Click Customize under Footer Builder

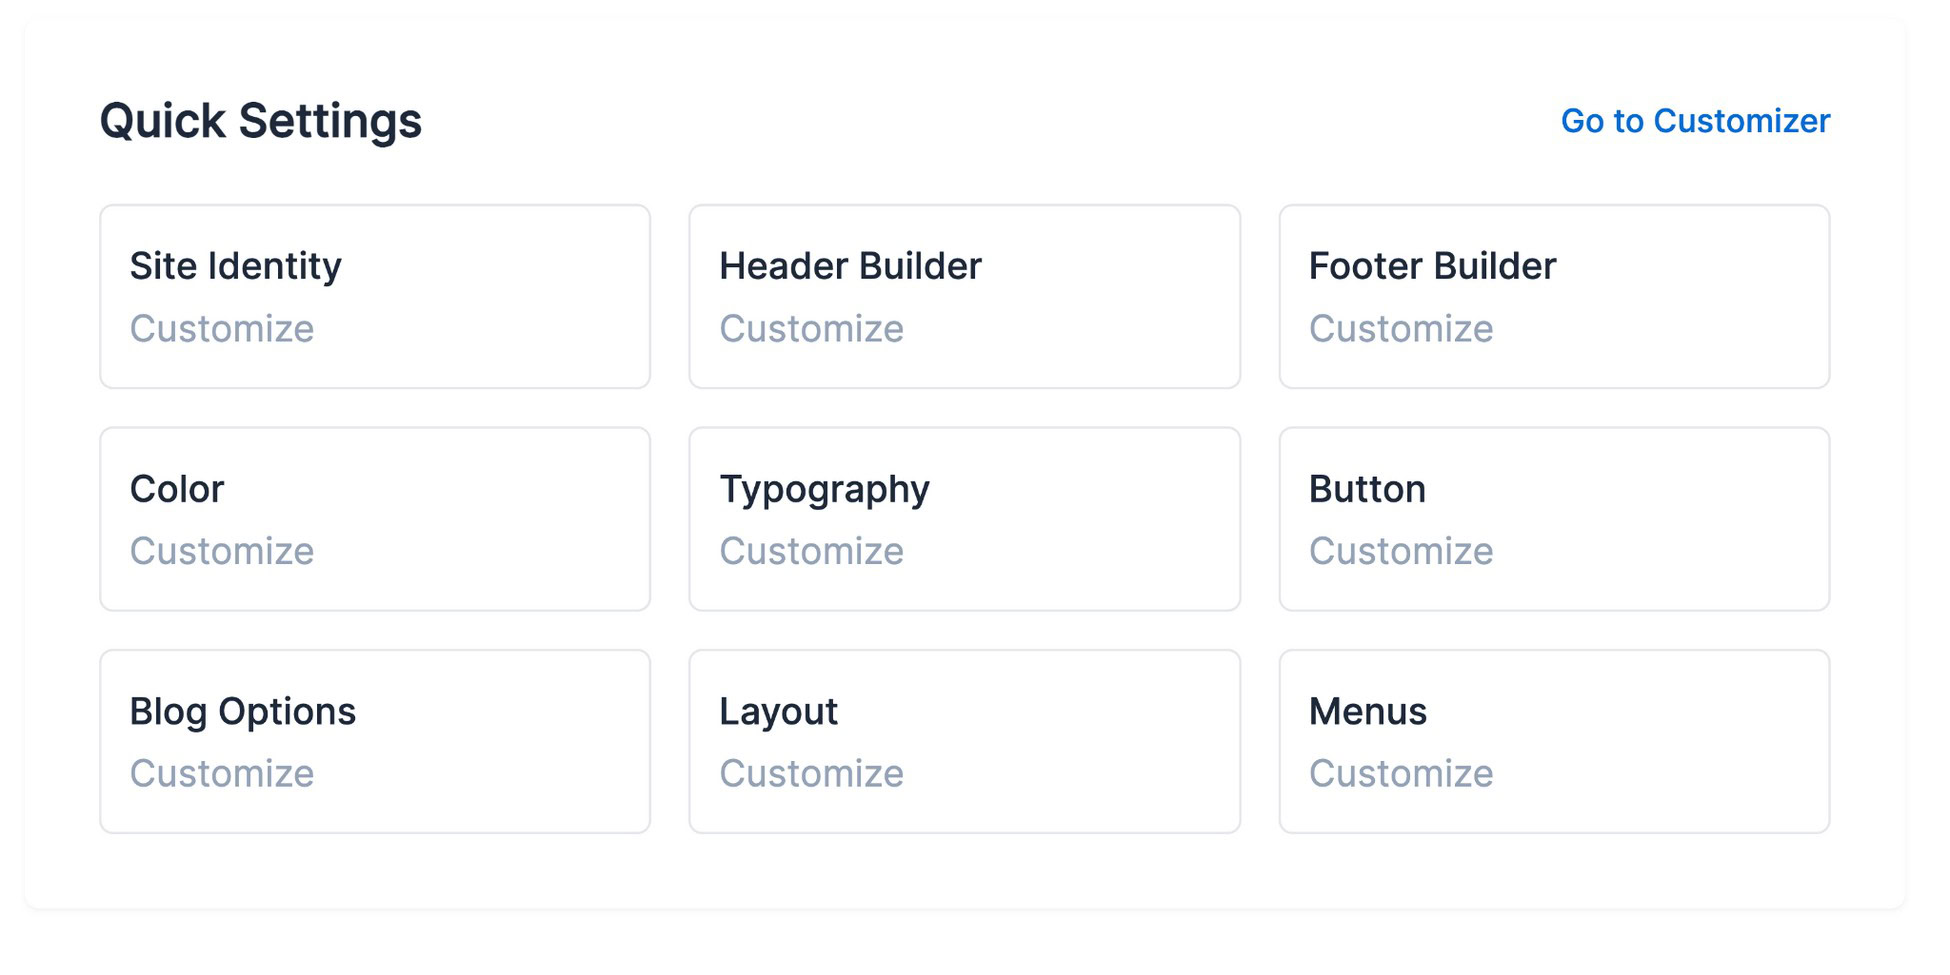[x=1401, y=329]
